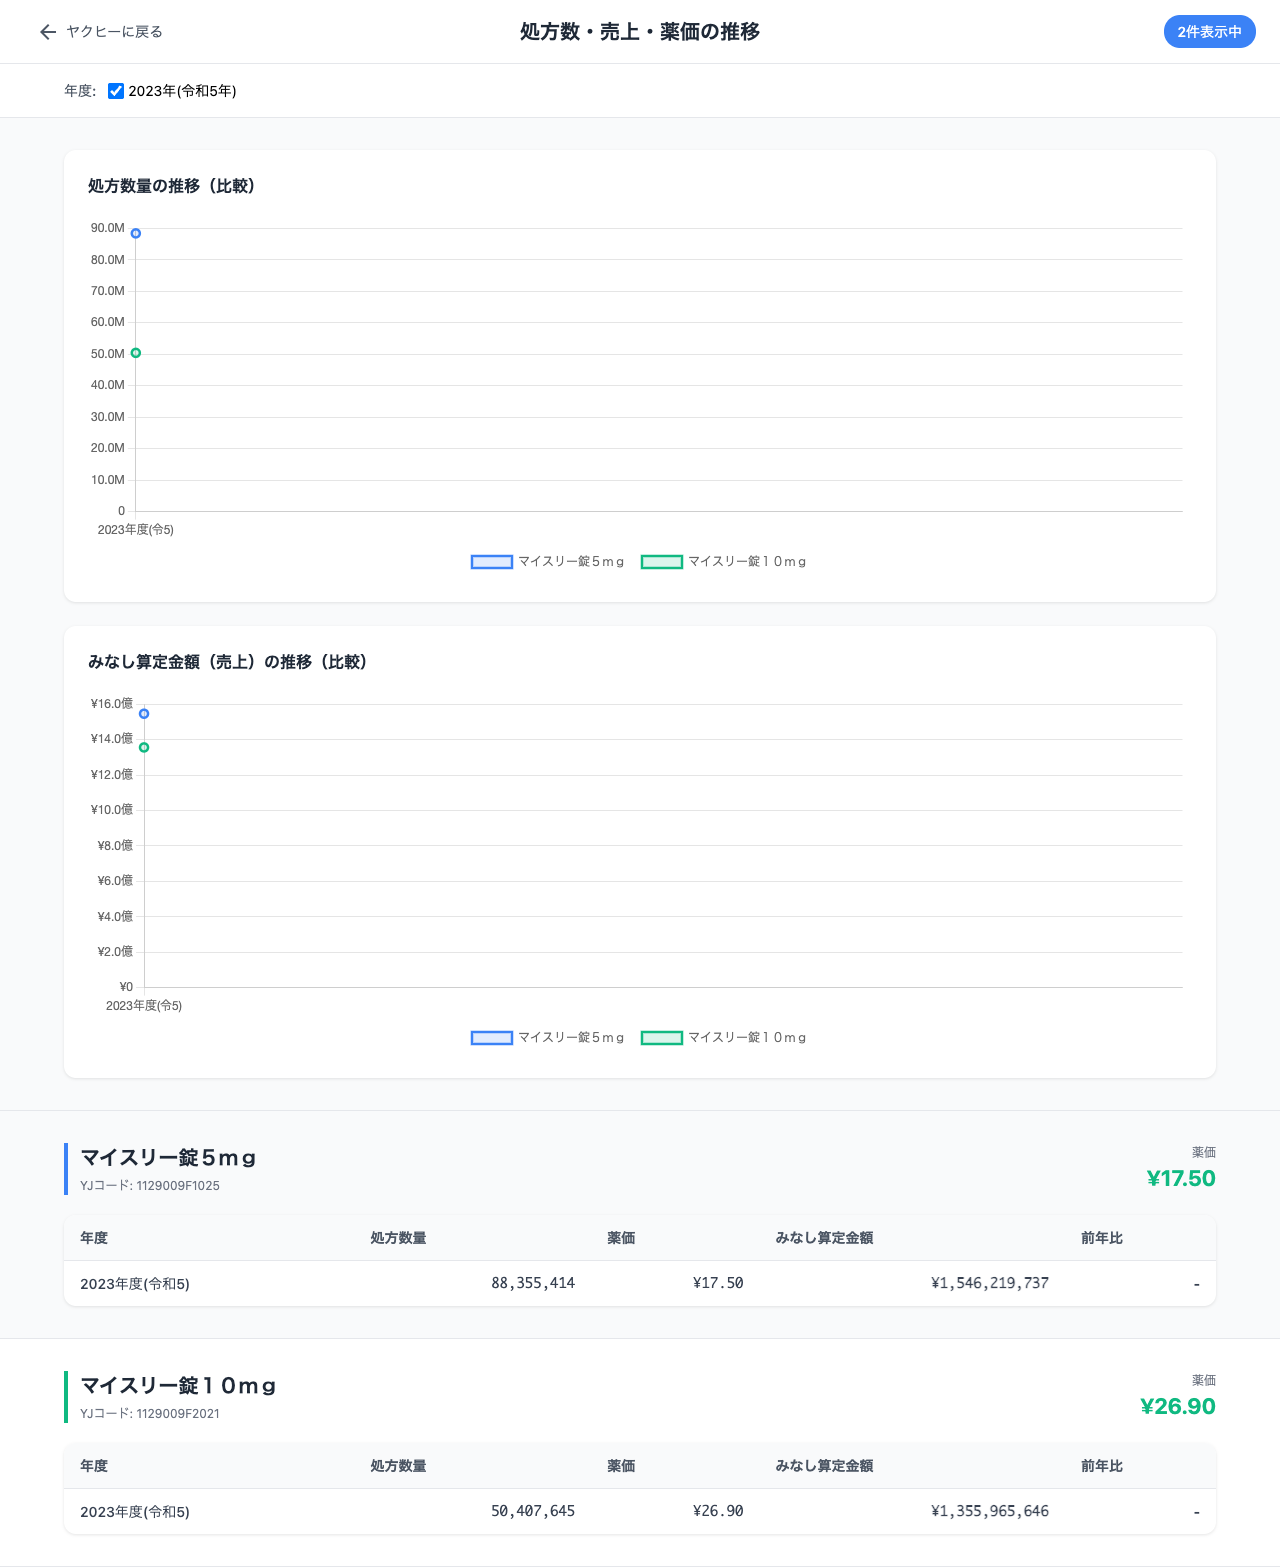Select the 2023年度 row in 10mg table
The width and height of the screenshot is (1280, 1567).
[640, 1511]
